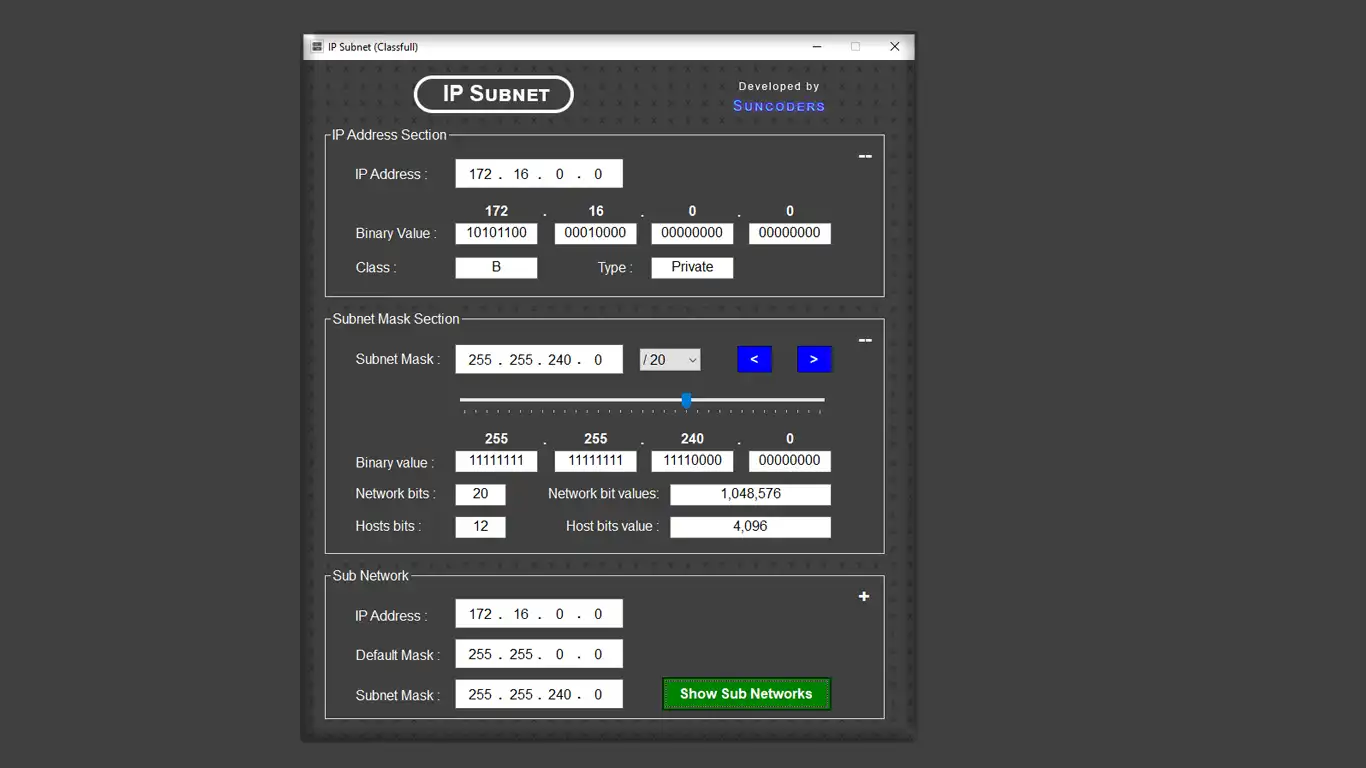Click the app icon in the title bar

click(x=317, y=47)
